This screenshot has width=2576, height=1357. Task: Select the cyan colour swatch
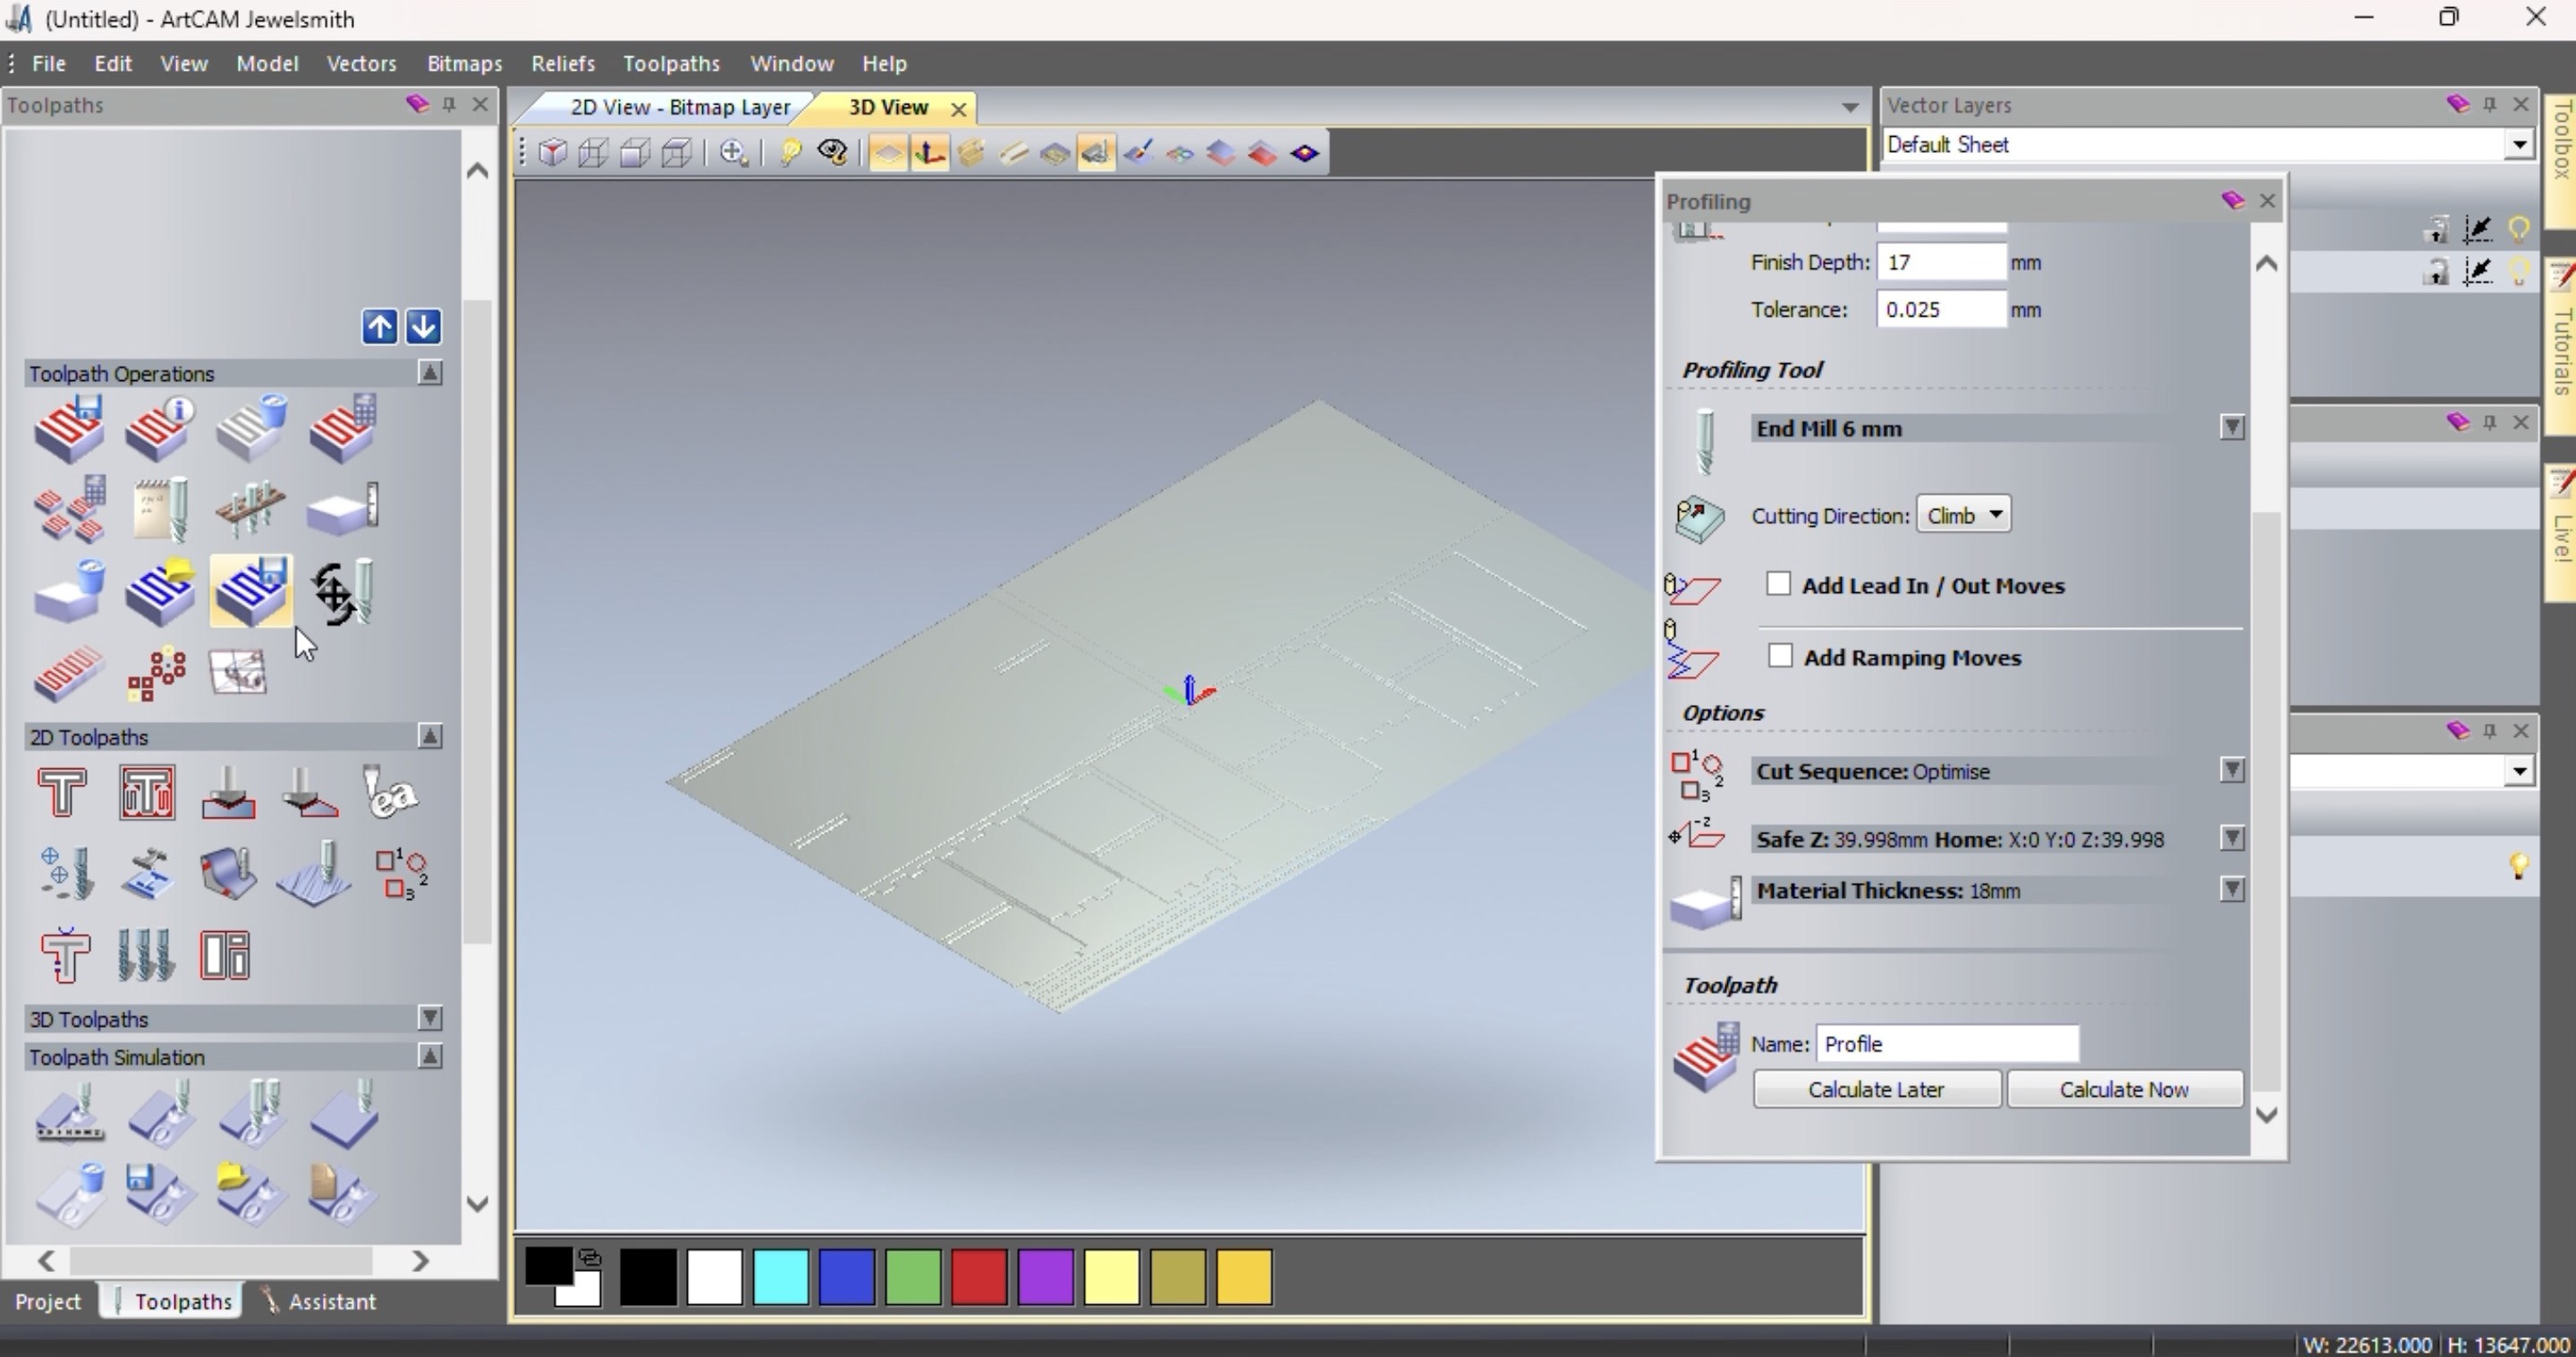tap(780, 1276)
